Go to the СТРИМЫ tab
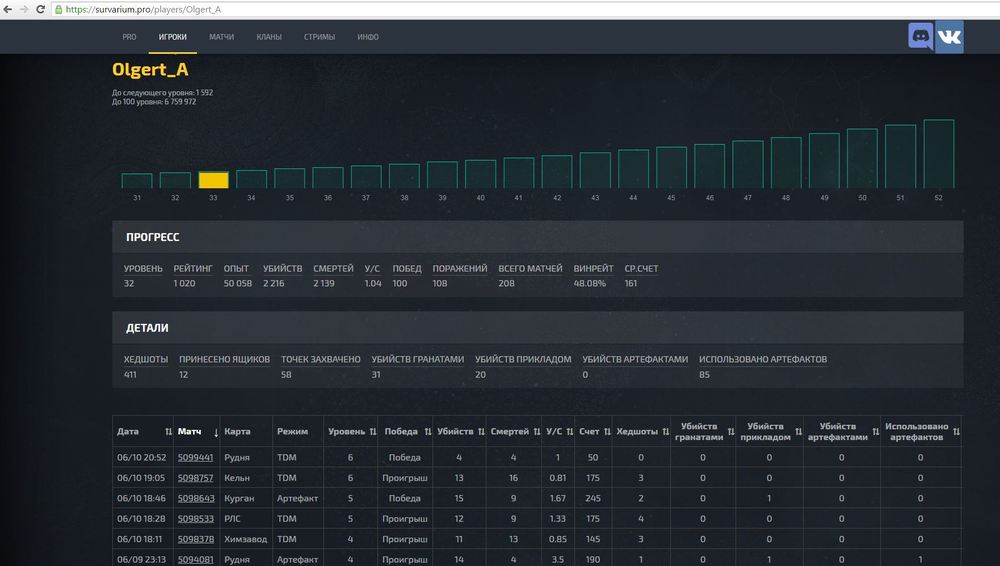Screen dimensions: 1000x566 pyautogui.click(x=319, y=37)
